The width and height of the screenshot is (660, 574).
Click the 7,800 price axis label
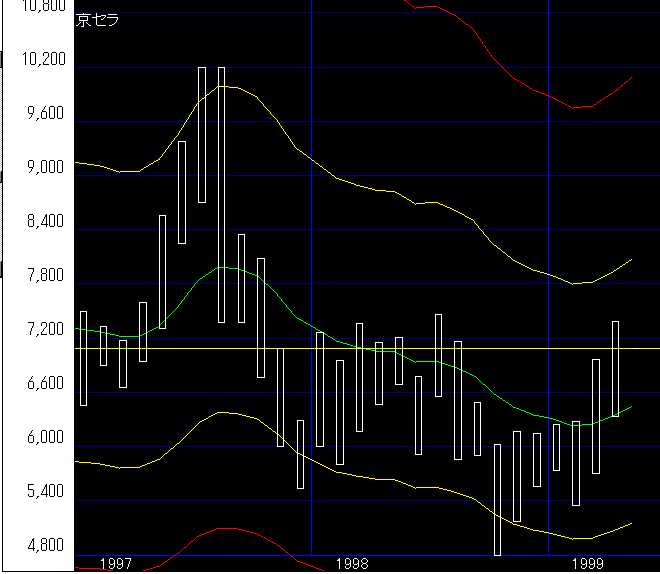(42, 275)
